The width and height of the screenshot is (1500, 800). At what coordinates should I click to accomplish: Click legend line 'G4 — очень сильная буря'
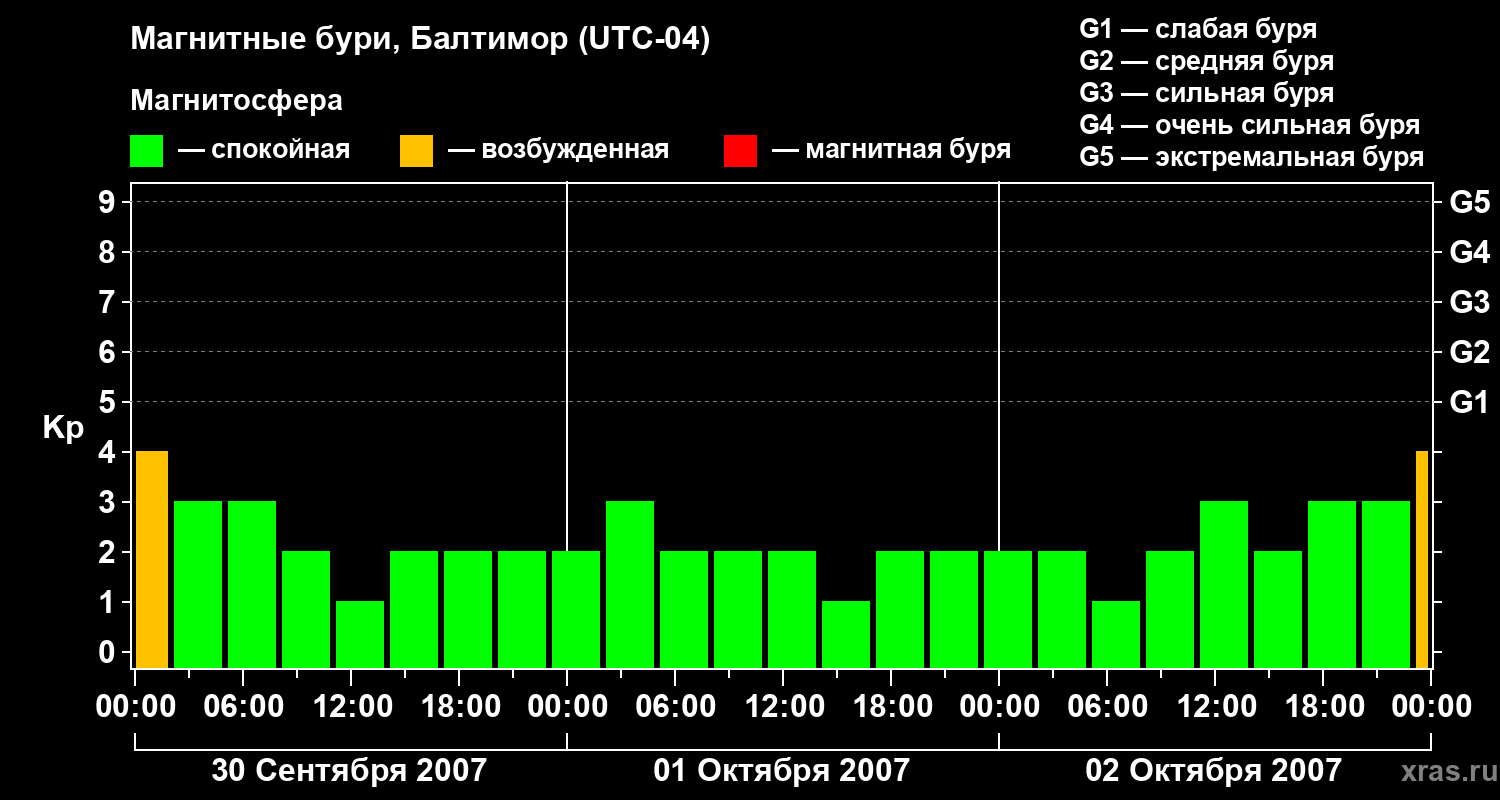pos(1250,125)
